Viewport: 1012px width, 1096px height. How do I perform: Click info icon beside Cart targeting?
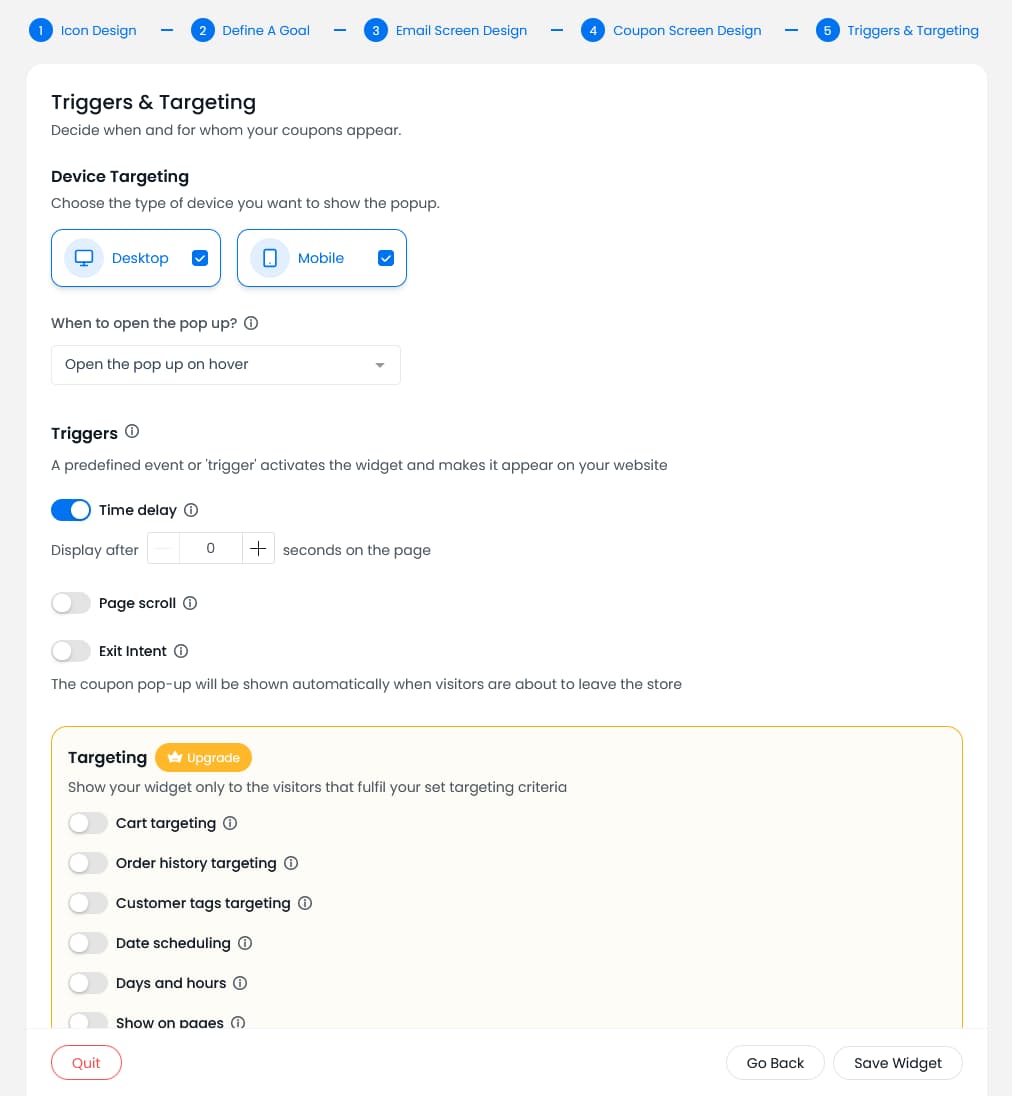point(230,823)
